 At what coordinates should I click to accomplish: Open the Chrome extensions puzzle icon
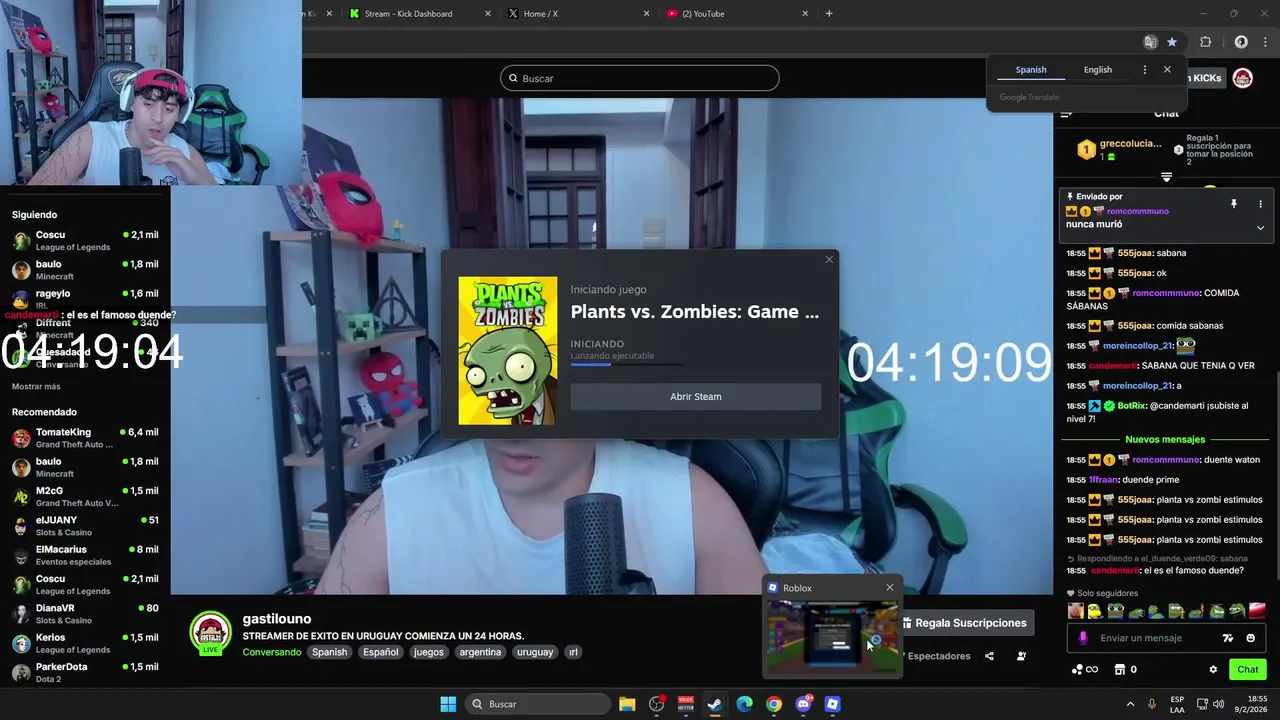point(1205,42)
